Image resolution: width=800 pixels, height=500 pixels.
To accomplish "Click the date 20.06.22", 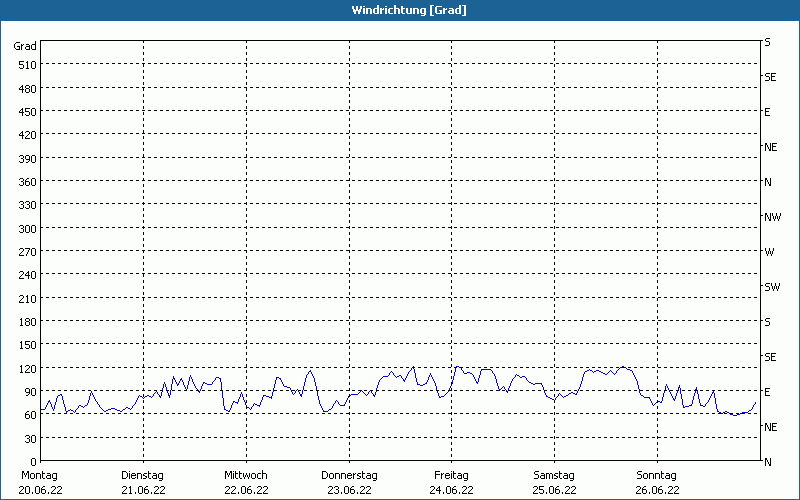I will (41, 491).
